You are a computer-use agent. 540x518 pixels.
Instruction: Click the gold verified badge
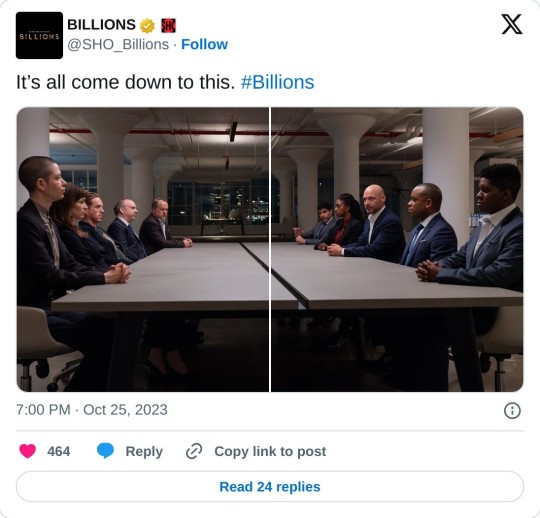[x=147, y=26]
